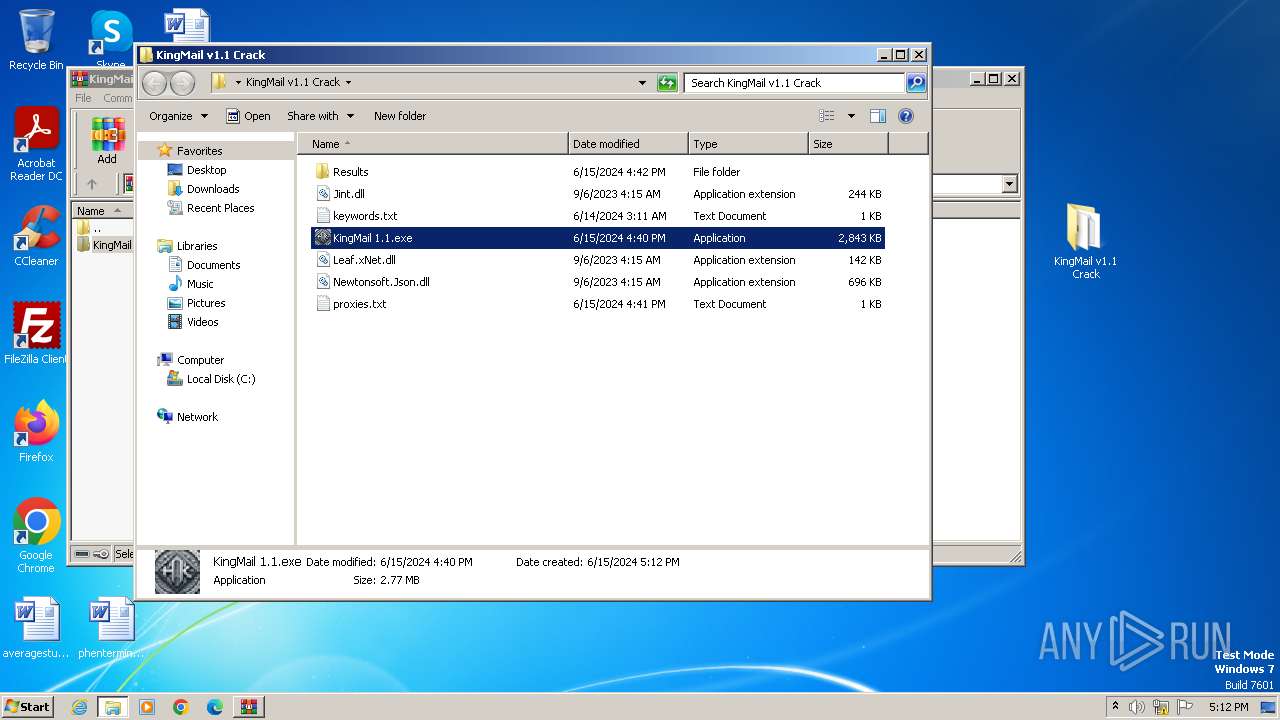This screenshot has width=1280, height=720.
Task: Select the proxies.txt file icon
Action: tap(322, 304)
